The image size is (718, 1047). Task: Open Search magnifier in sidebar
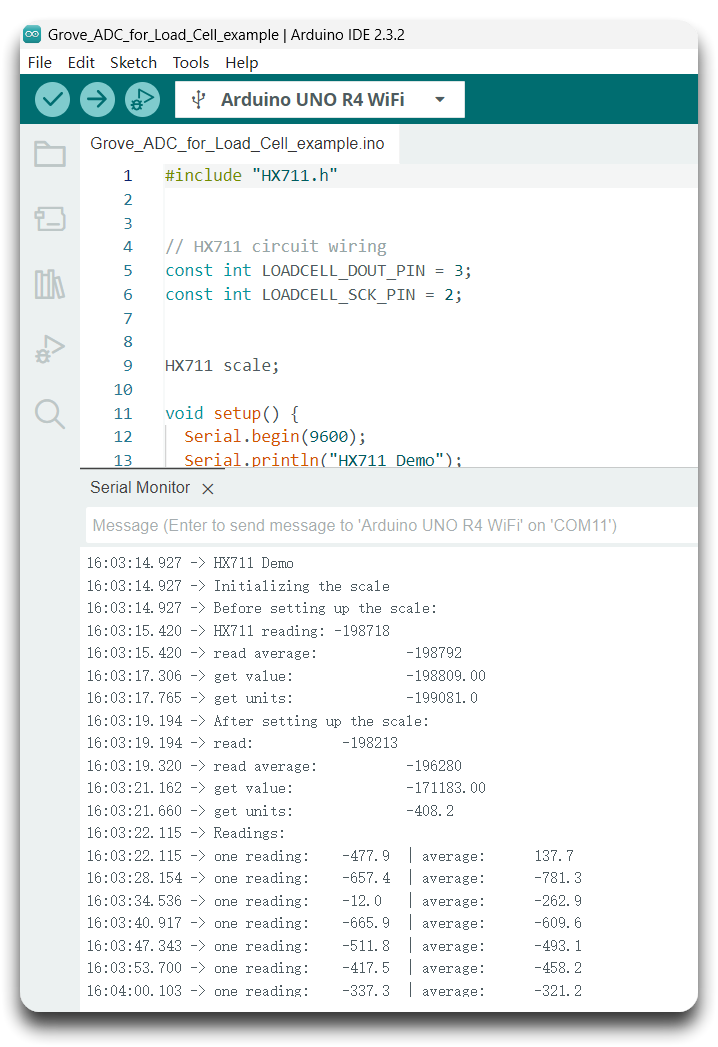(50, 414)
